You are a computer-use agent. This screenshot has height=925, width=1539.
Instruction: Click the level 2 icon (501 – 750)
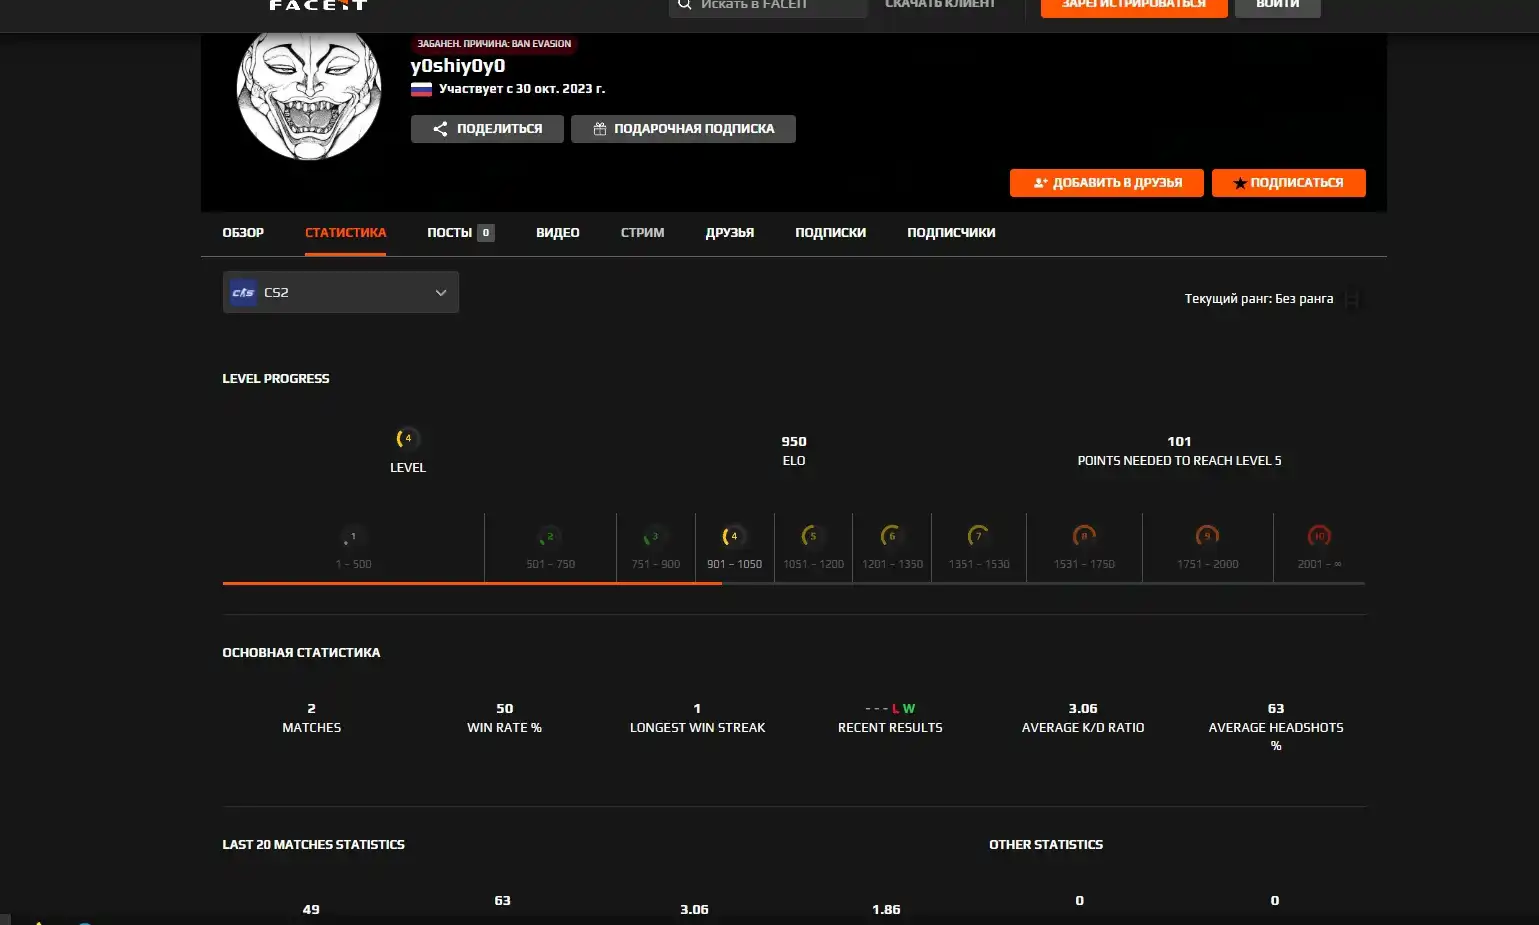click(x=550, y=537)
